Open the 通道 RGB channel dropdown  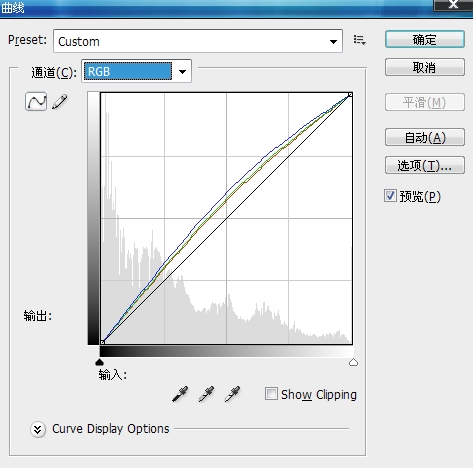[x=136, y=71]
